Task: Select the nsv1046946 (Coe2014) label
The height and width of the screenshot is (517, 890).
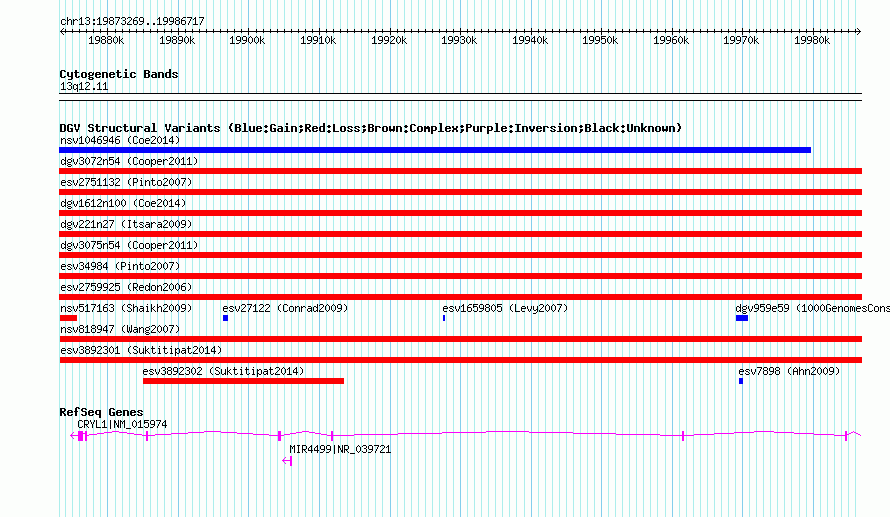Action: (120, 140)
